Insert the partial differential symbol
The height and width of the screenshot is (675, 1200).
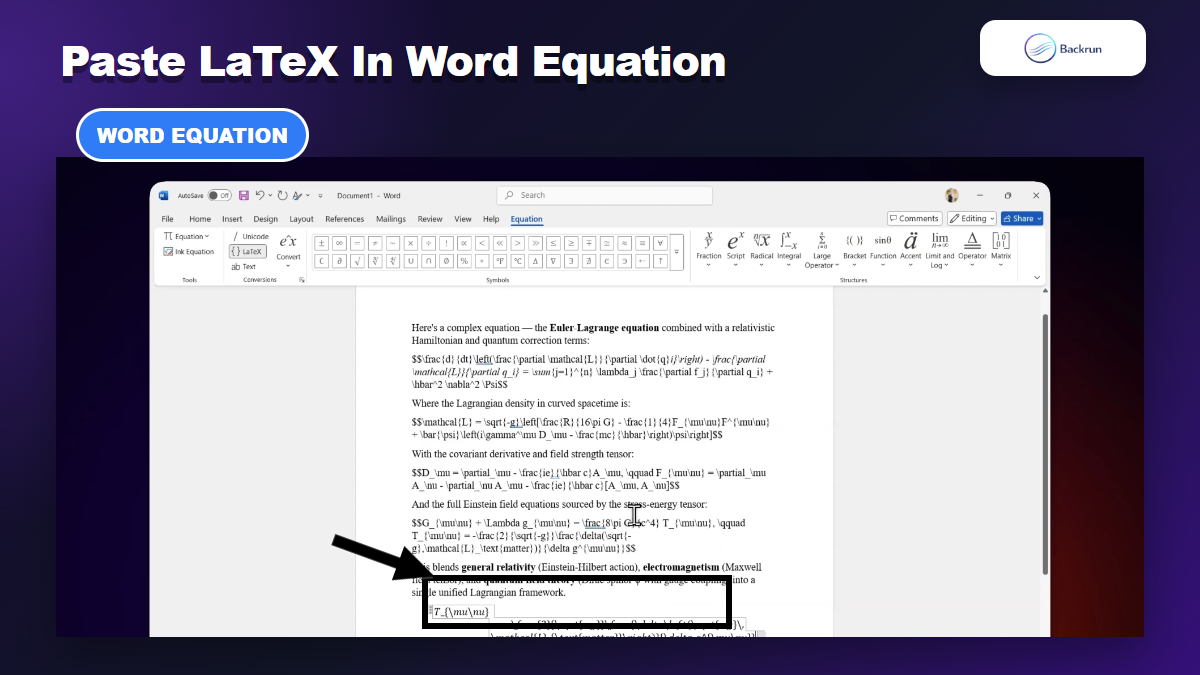click(x=339, y=261)
